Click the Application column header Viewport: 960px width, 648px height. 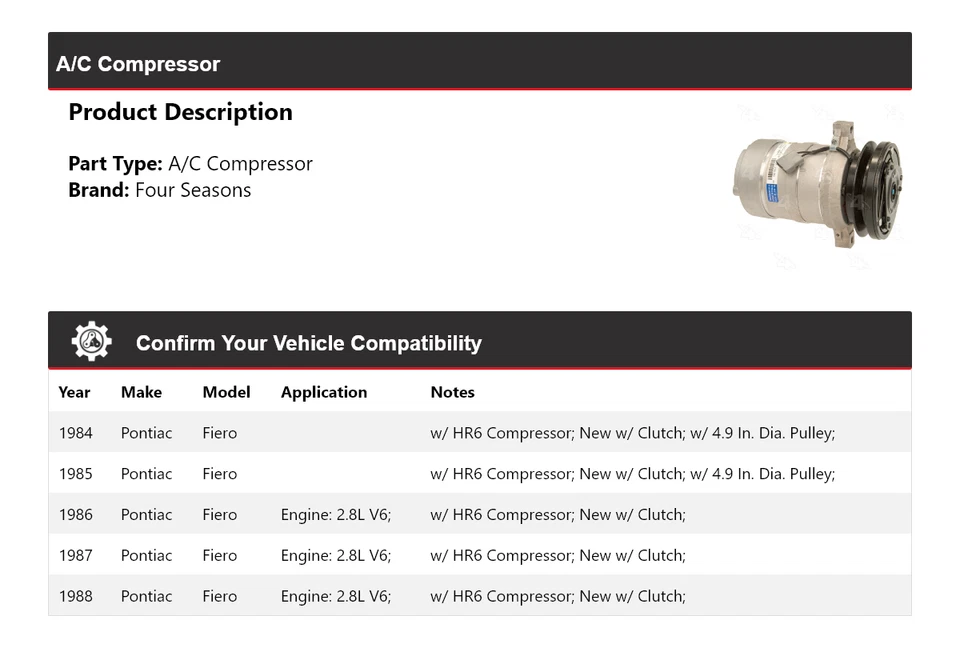(x=323, y=392)
